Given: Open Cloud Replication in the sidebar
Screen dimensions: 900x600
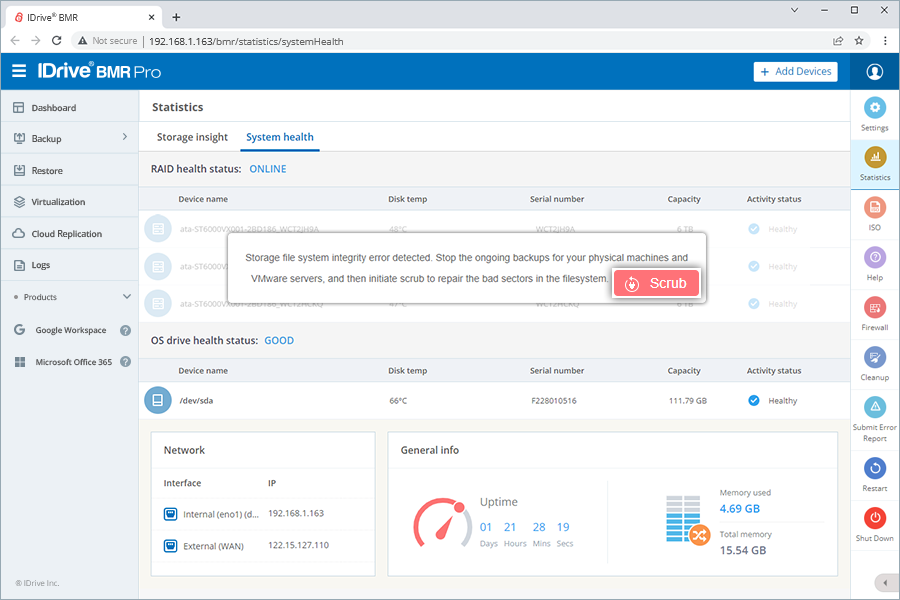Looking at the screenshot, I should (x=69, y=234).
